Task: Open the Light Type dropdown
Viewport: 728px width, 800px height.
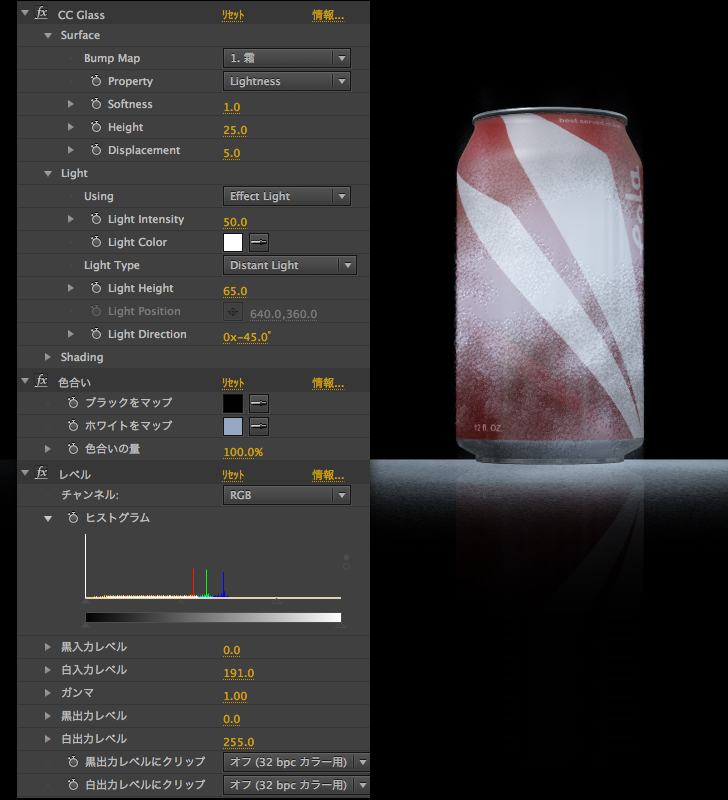Action: click(289, 265)
